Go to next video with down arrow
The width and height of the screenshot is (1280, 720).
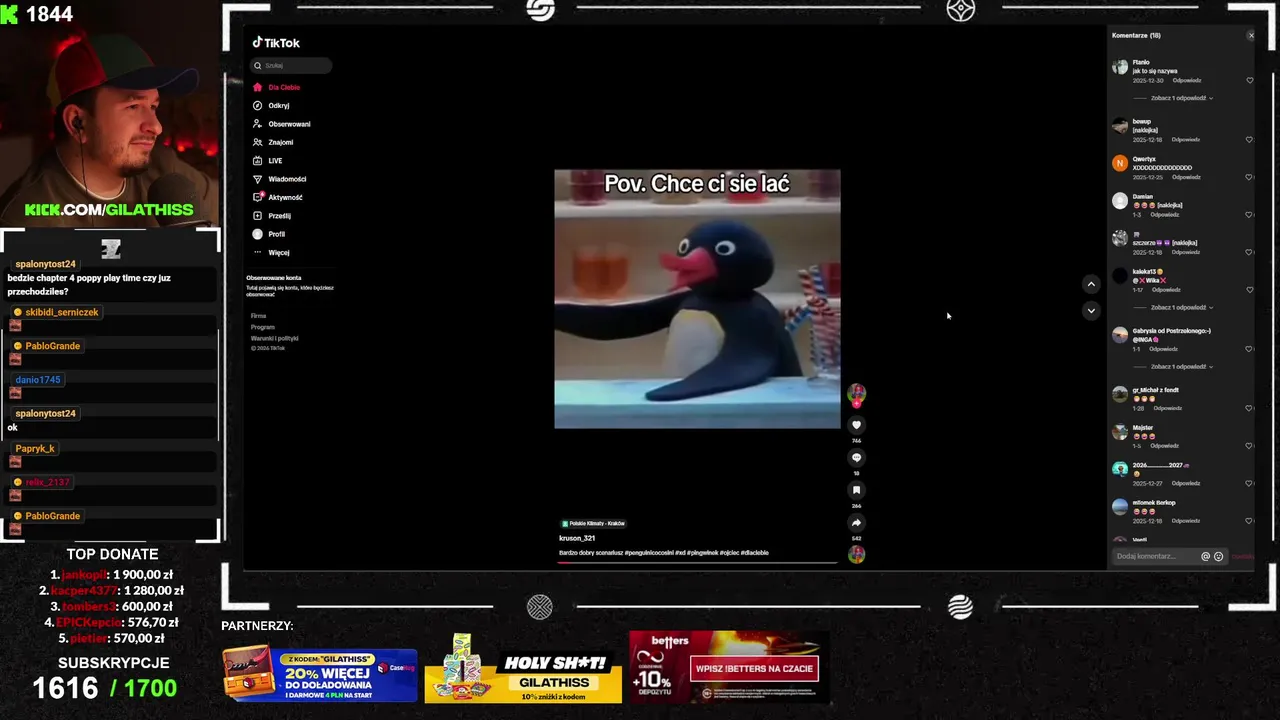coord(1091,310)
